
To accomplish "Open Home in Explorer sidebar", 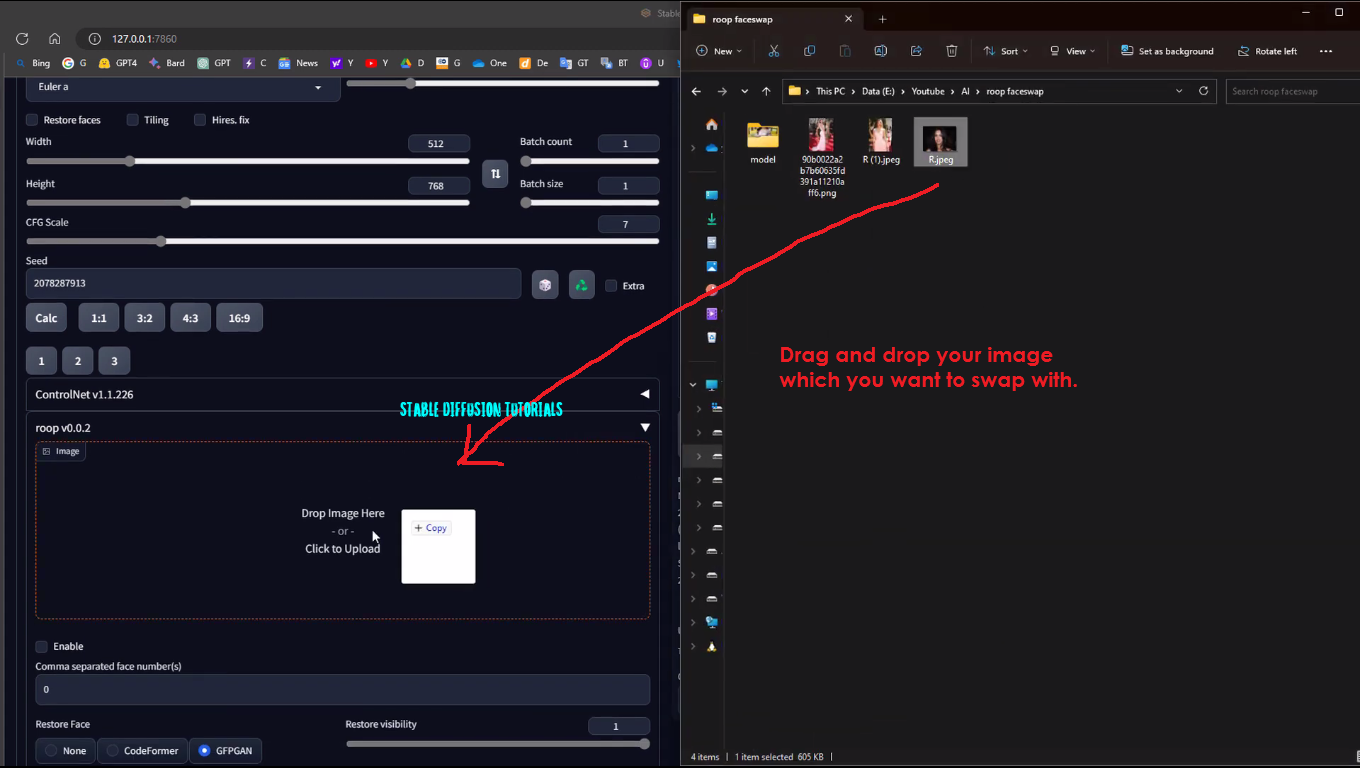I will (x=712, y=125).
